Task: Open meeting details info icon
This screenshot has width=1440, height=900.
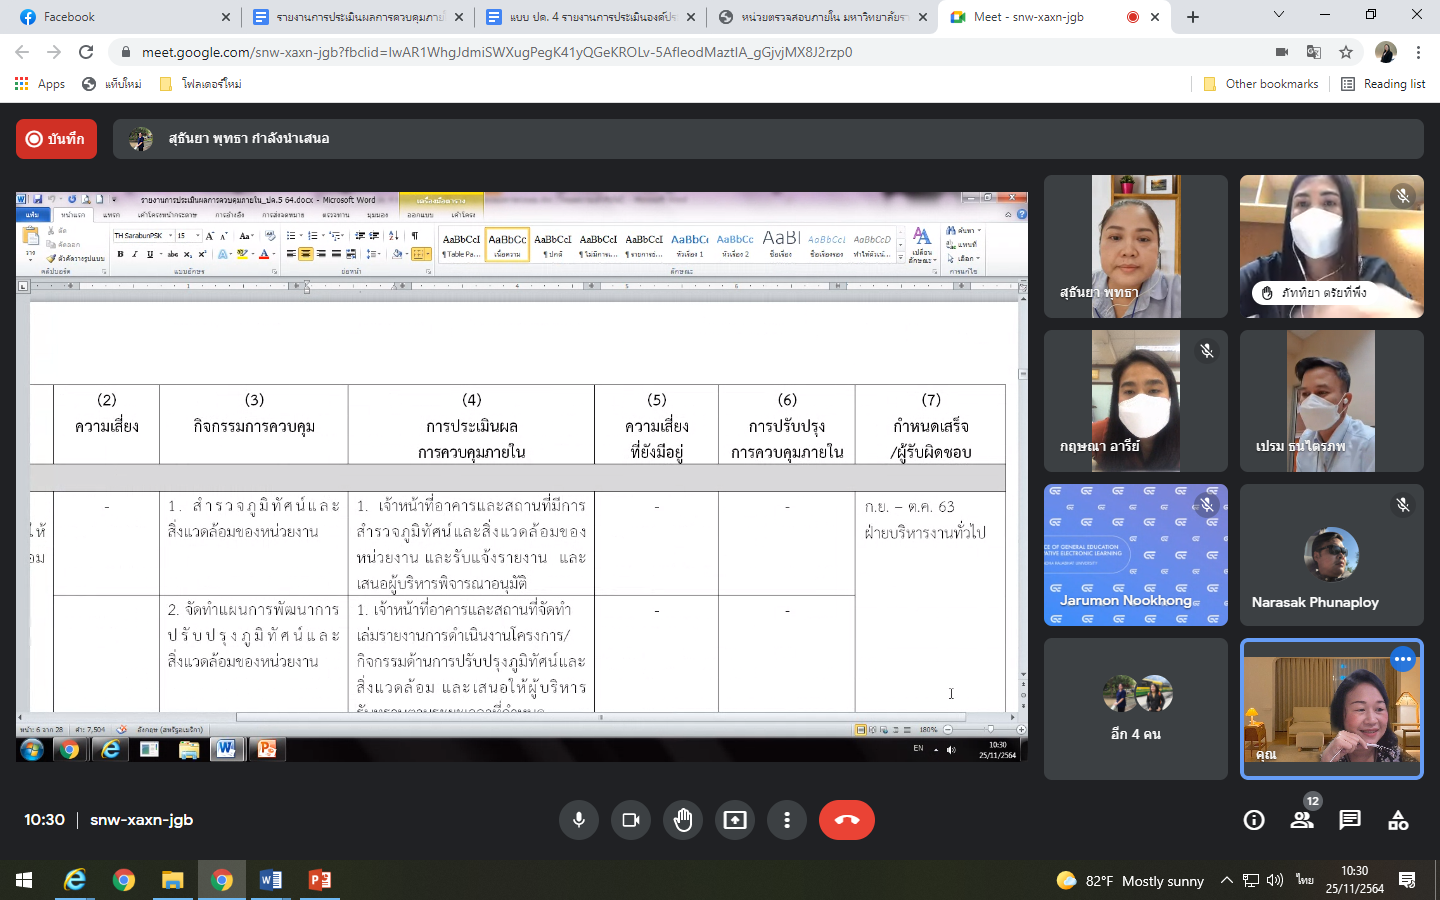Action: [x=1253, y=820]
